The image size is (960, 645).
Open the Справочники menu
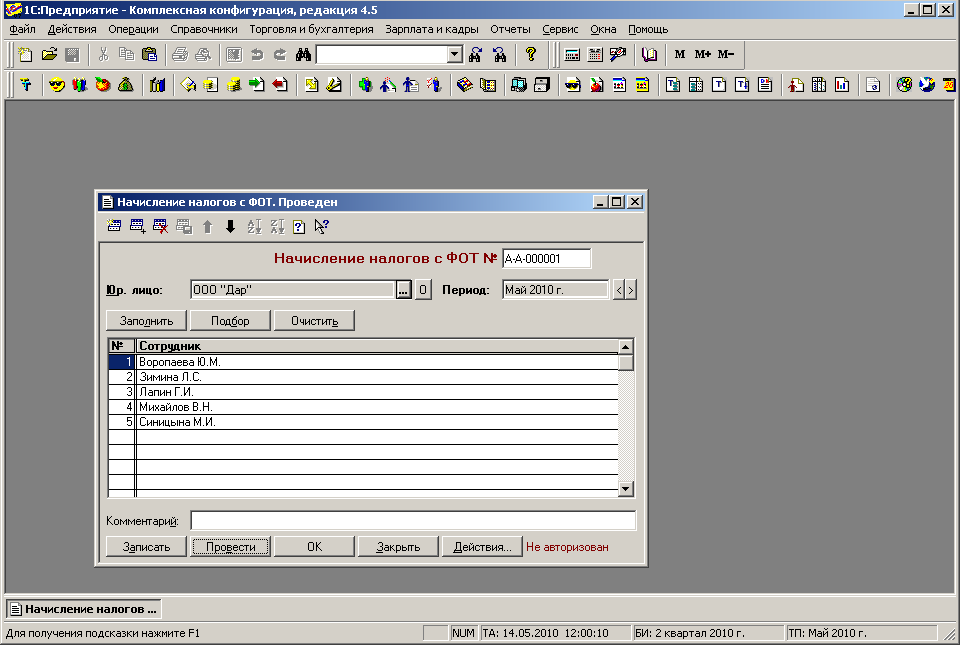204,29
